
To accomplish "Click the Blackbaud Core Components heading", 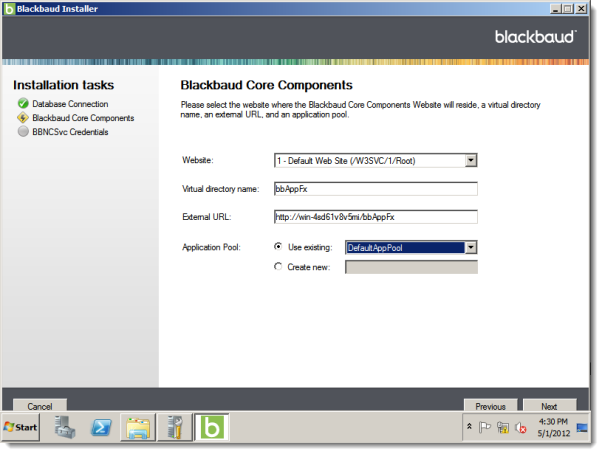I will [x=266, y=85].
